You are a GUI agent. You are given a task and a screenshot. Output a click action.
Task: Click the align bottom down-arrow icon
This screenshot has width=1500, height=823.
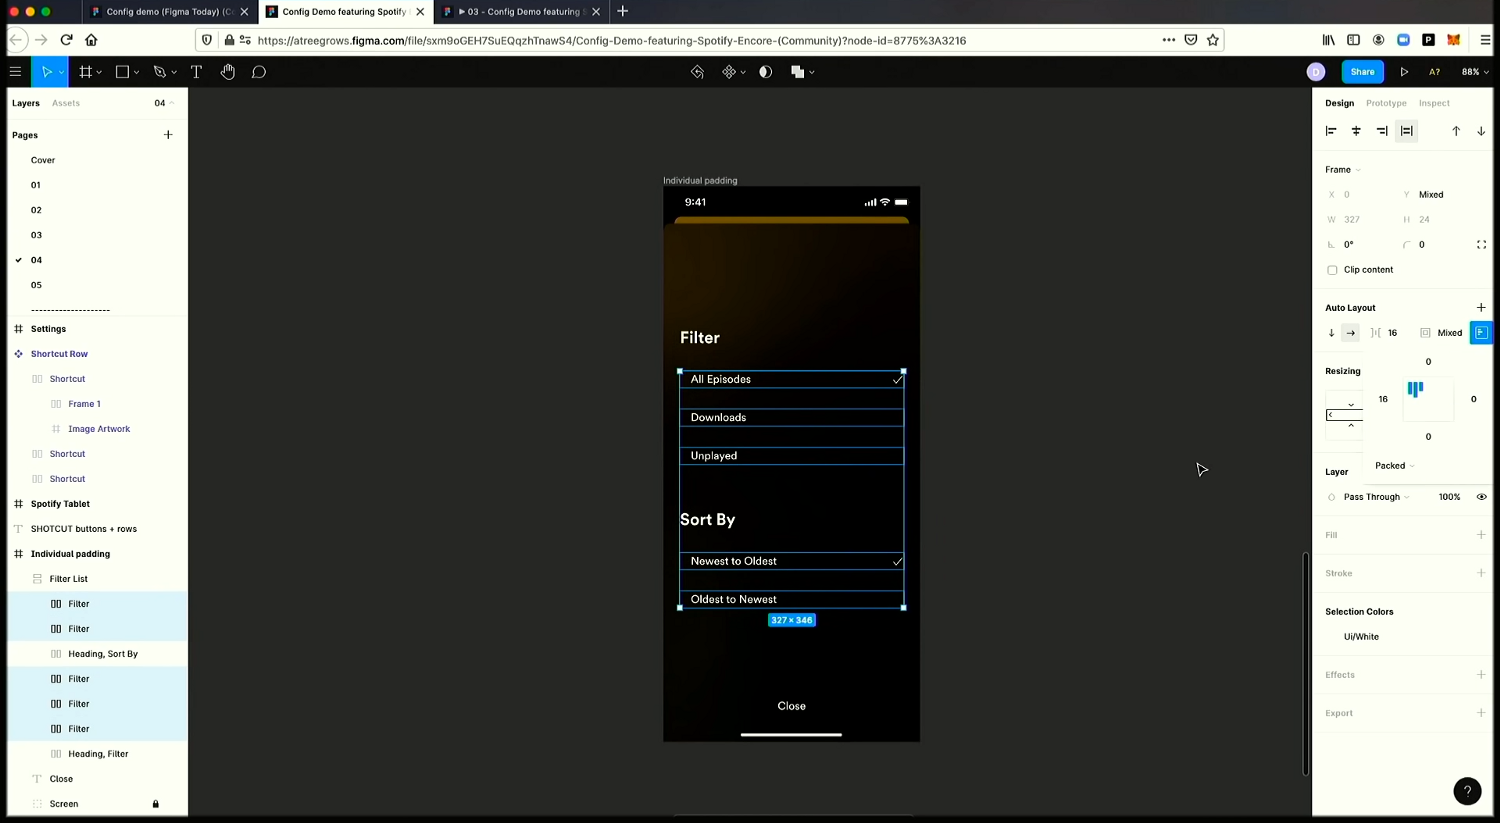pos(1481,131)
